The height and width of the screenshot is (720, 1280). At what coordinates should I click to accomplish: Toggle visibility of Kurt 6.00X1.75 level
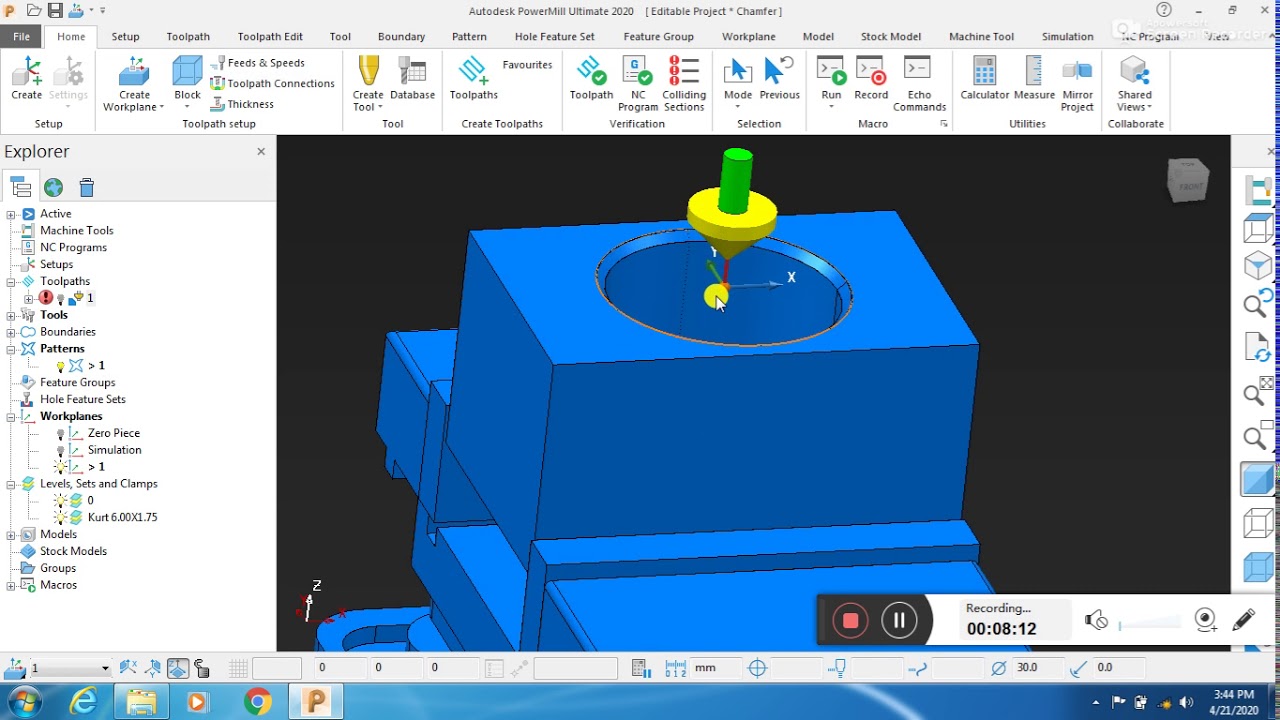coord(60,518)
